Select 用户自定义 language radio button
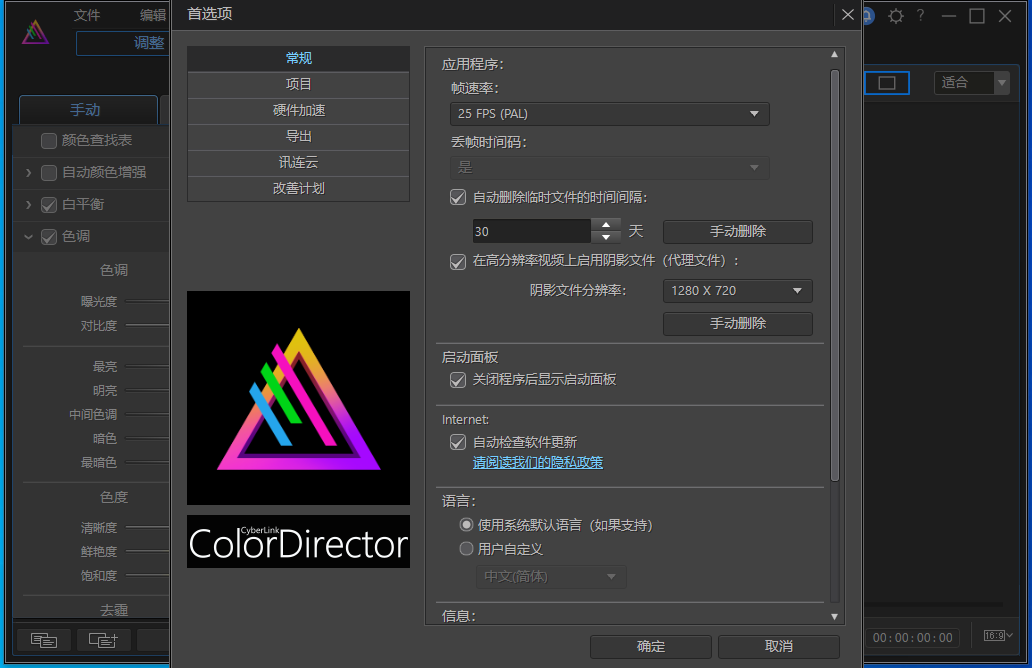Screen dimensions: 1032x668 coord(467,548)
